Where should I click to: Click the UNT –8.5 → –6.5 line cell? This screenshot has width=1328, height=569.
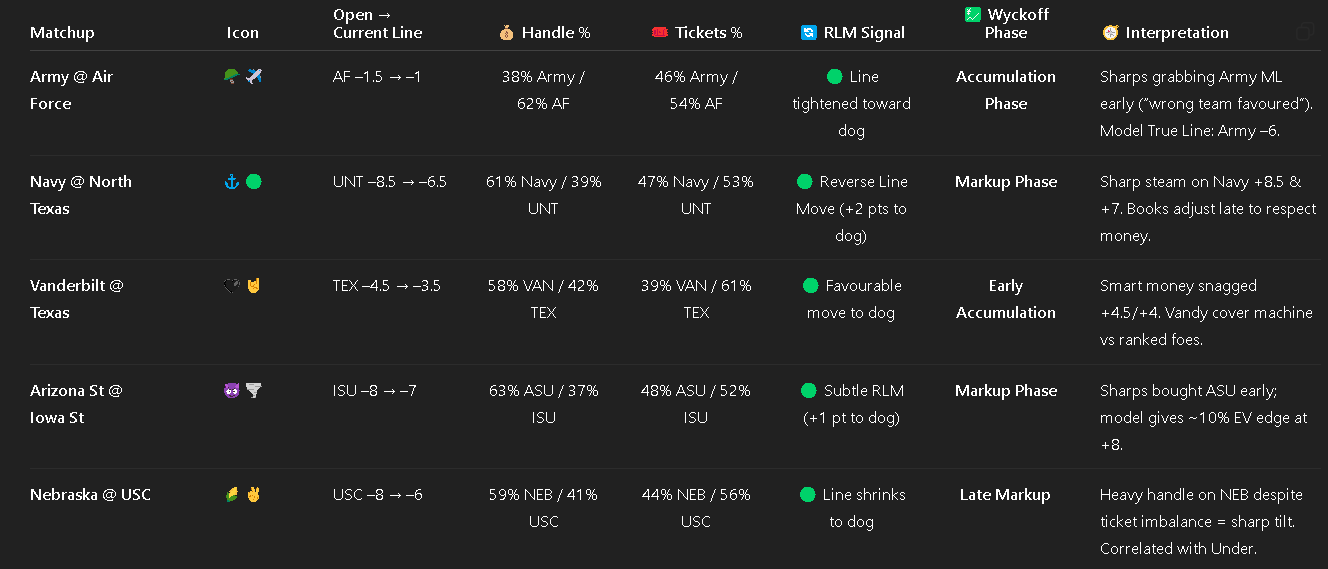click(x=390, y=182)
